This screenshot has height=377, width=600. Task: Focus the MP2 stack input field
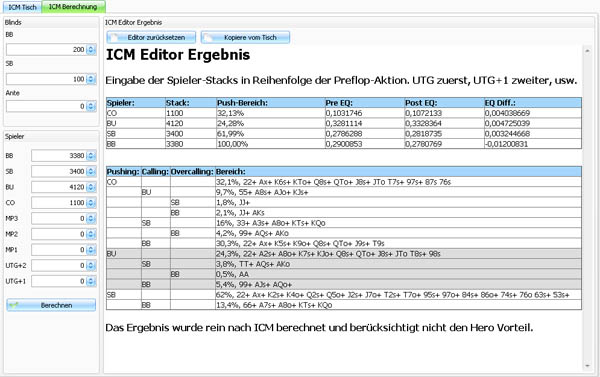(x=59, y=234)
